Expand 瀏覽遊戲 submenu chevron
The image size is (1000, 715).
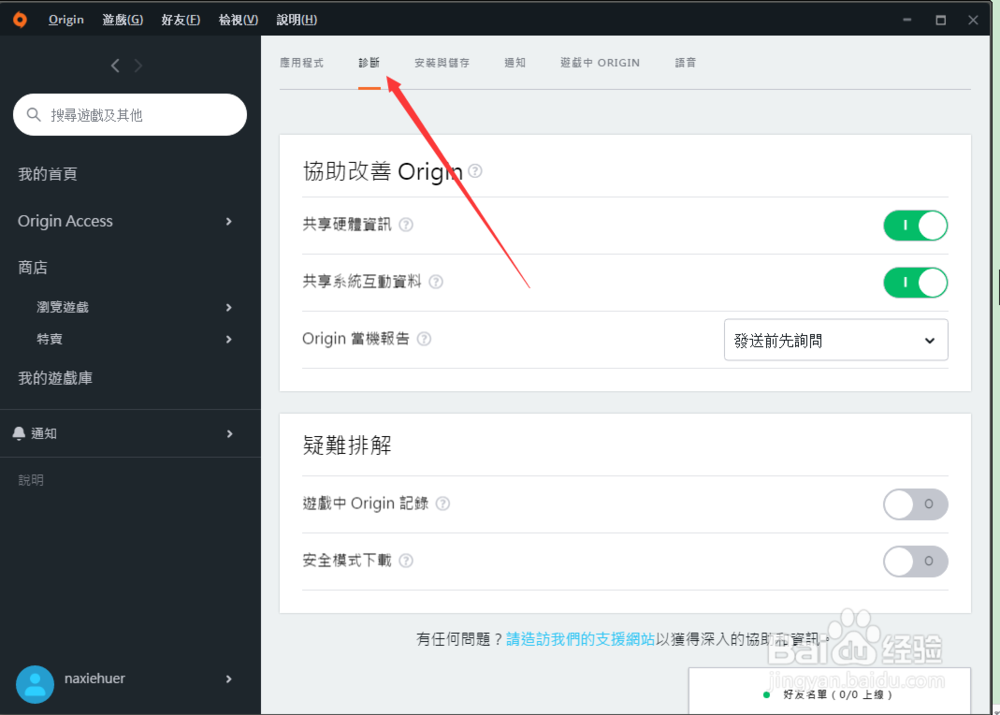(229, 307)
